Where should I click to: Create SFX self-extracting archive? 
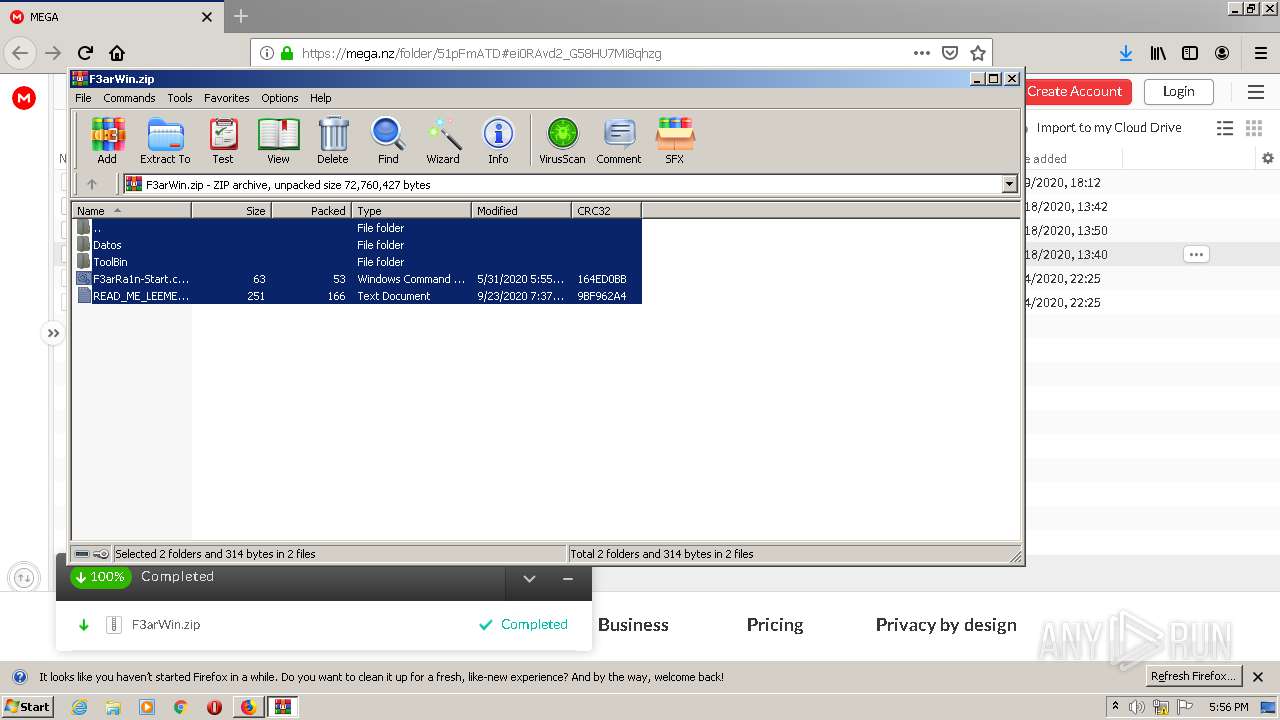(x=675, y=140)
